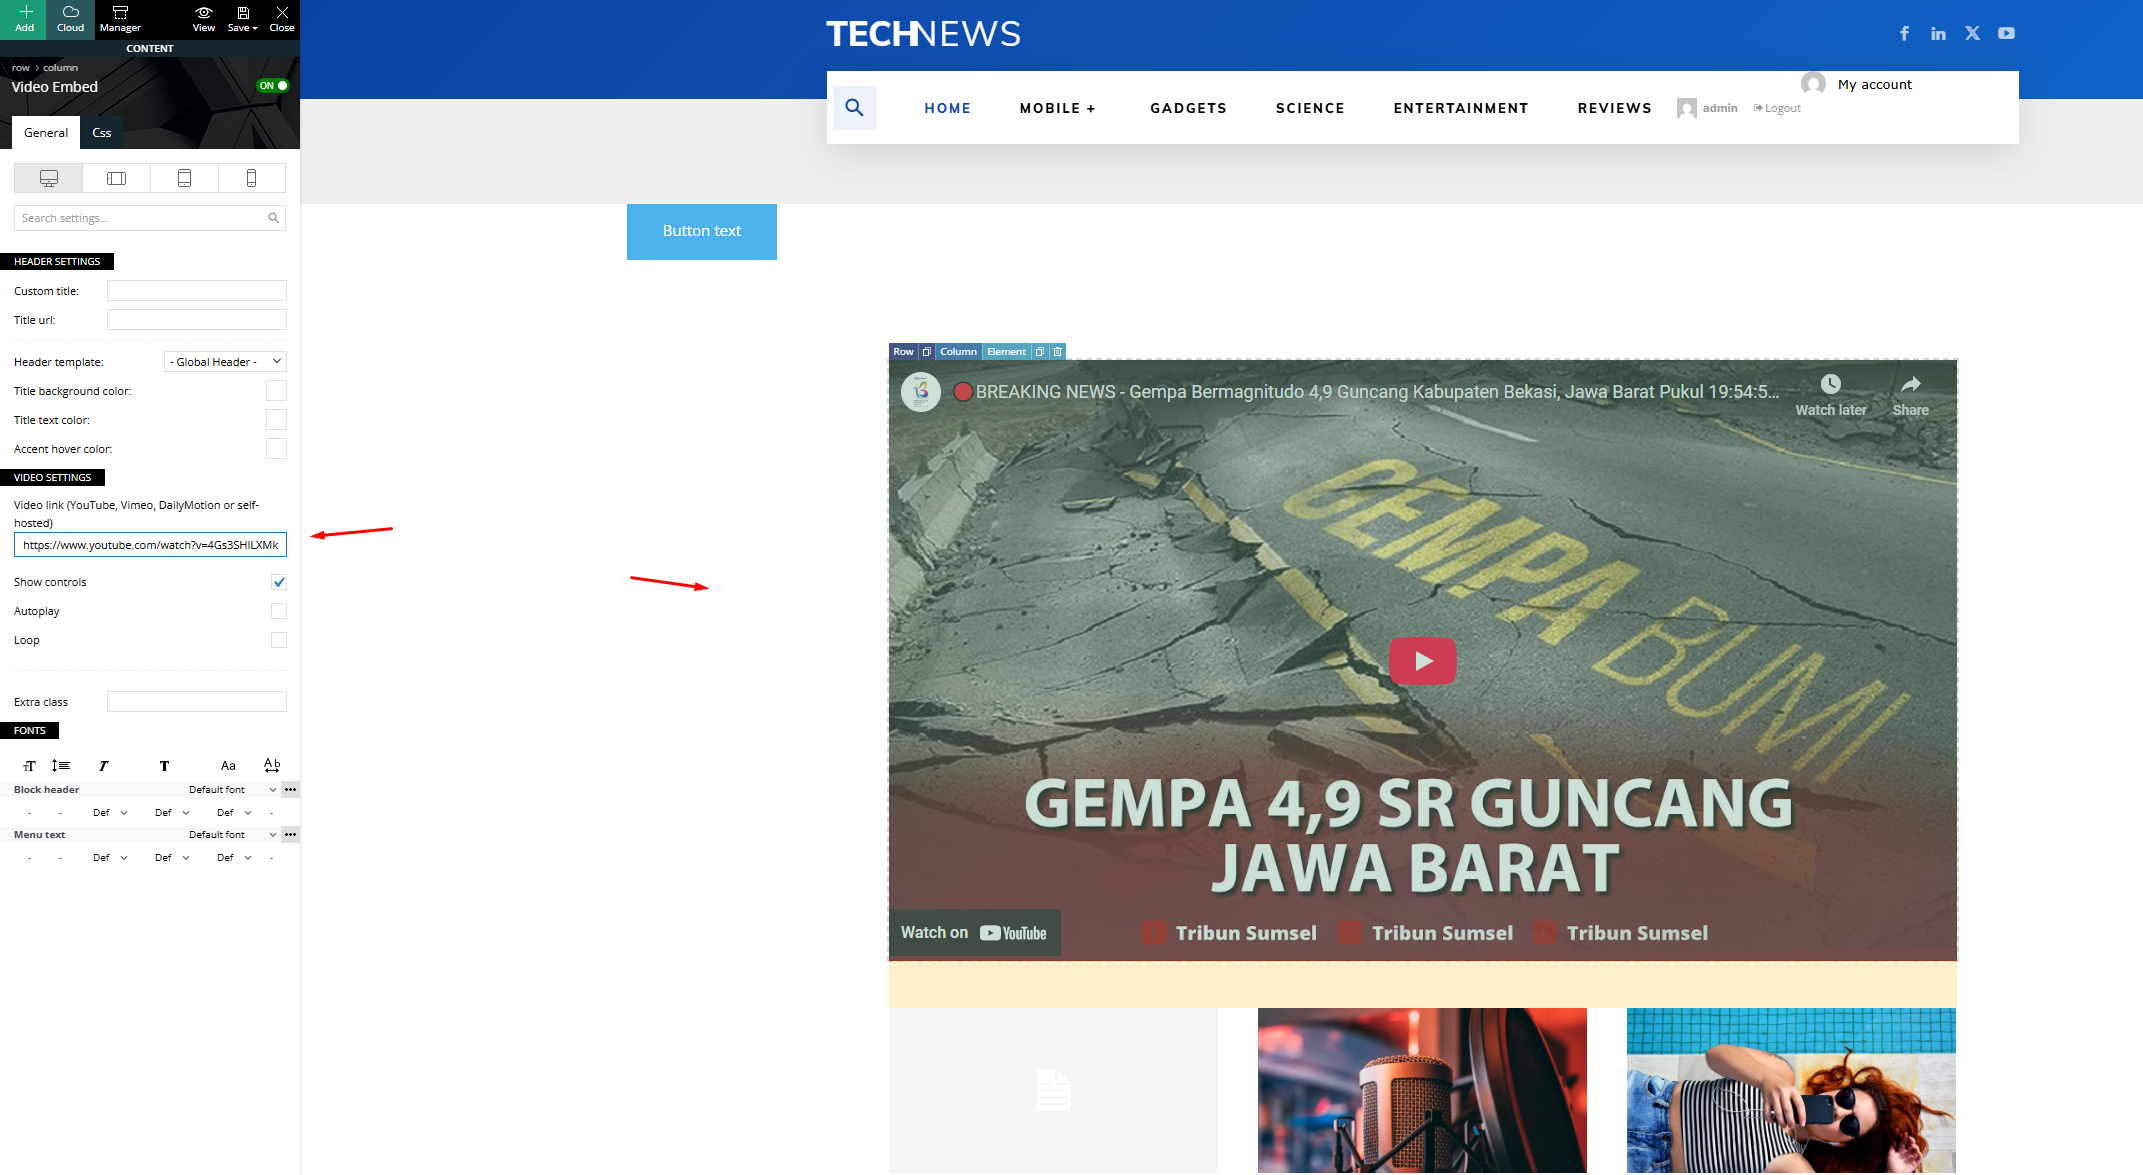Click the search settings magnifier icon
Image resolution: width=2143 pixels, height=1175 pixels.
[273, 218]
